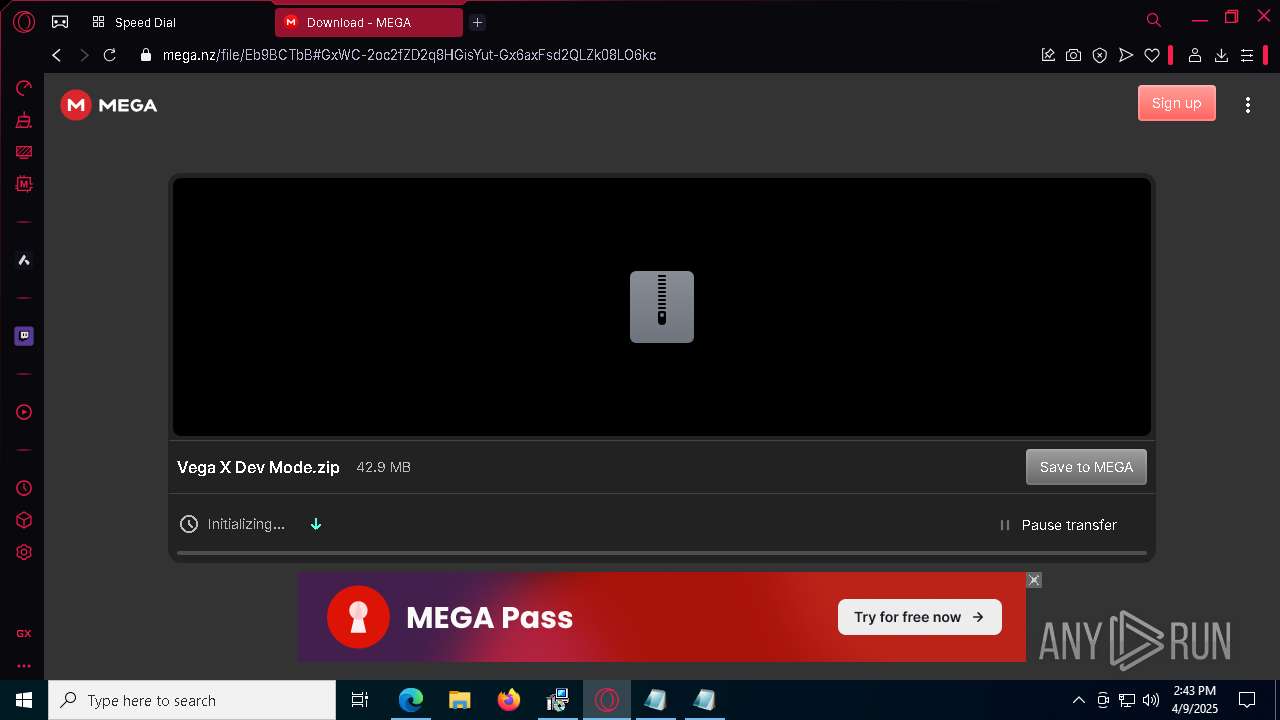Open the taskbar clock and date
Viewport: 1280px width, 720px height.
[x=1194, y=700]
